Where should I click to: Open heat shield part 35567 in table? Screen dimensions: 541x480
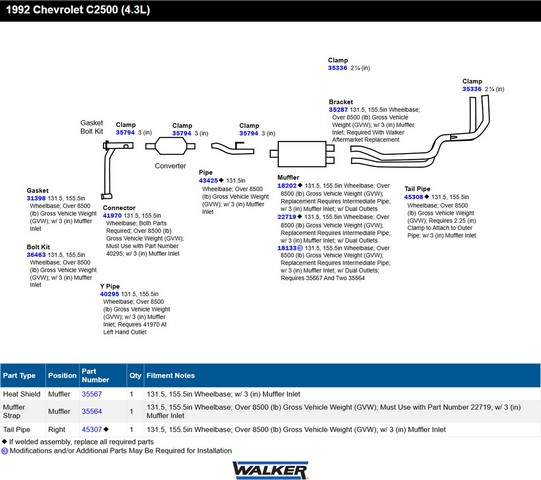pyautogui.click(x=92, y=394)
